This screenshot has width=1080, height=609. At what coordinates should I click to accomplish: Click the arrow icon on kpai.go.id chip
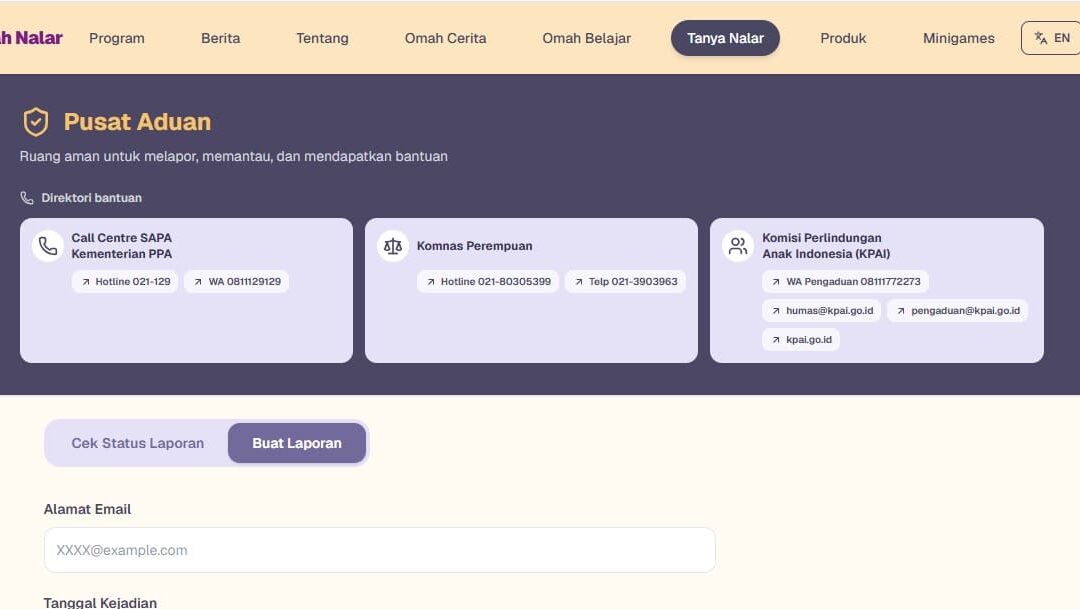click(776, 340)
